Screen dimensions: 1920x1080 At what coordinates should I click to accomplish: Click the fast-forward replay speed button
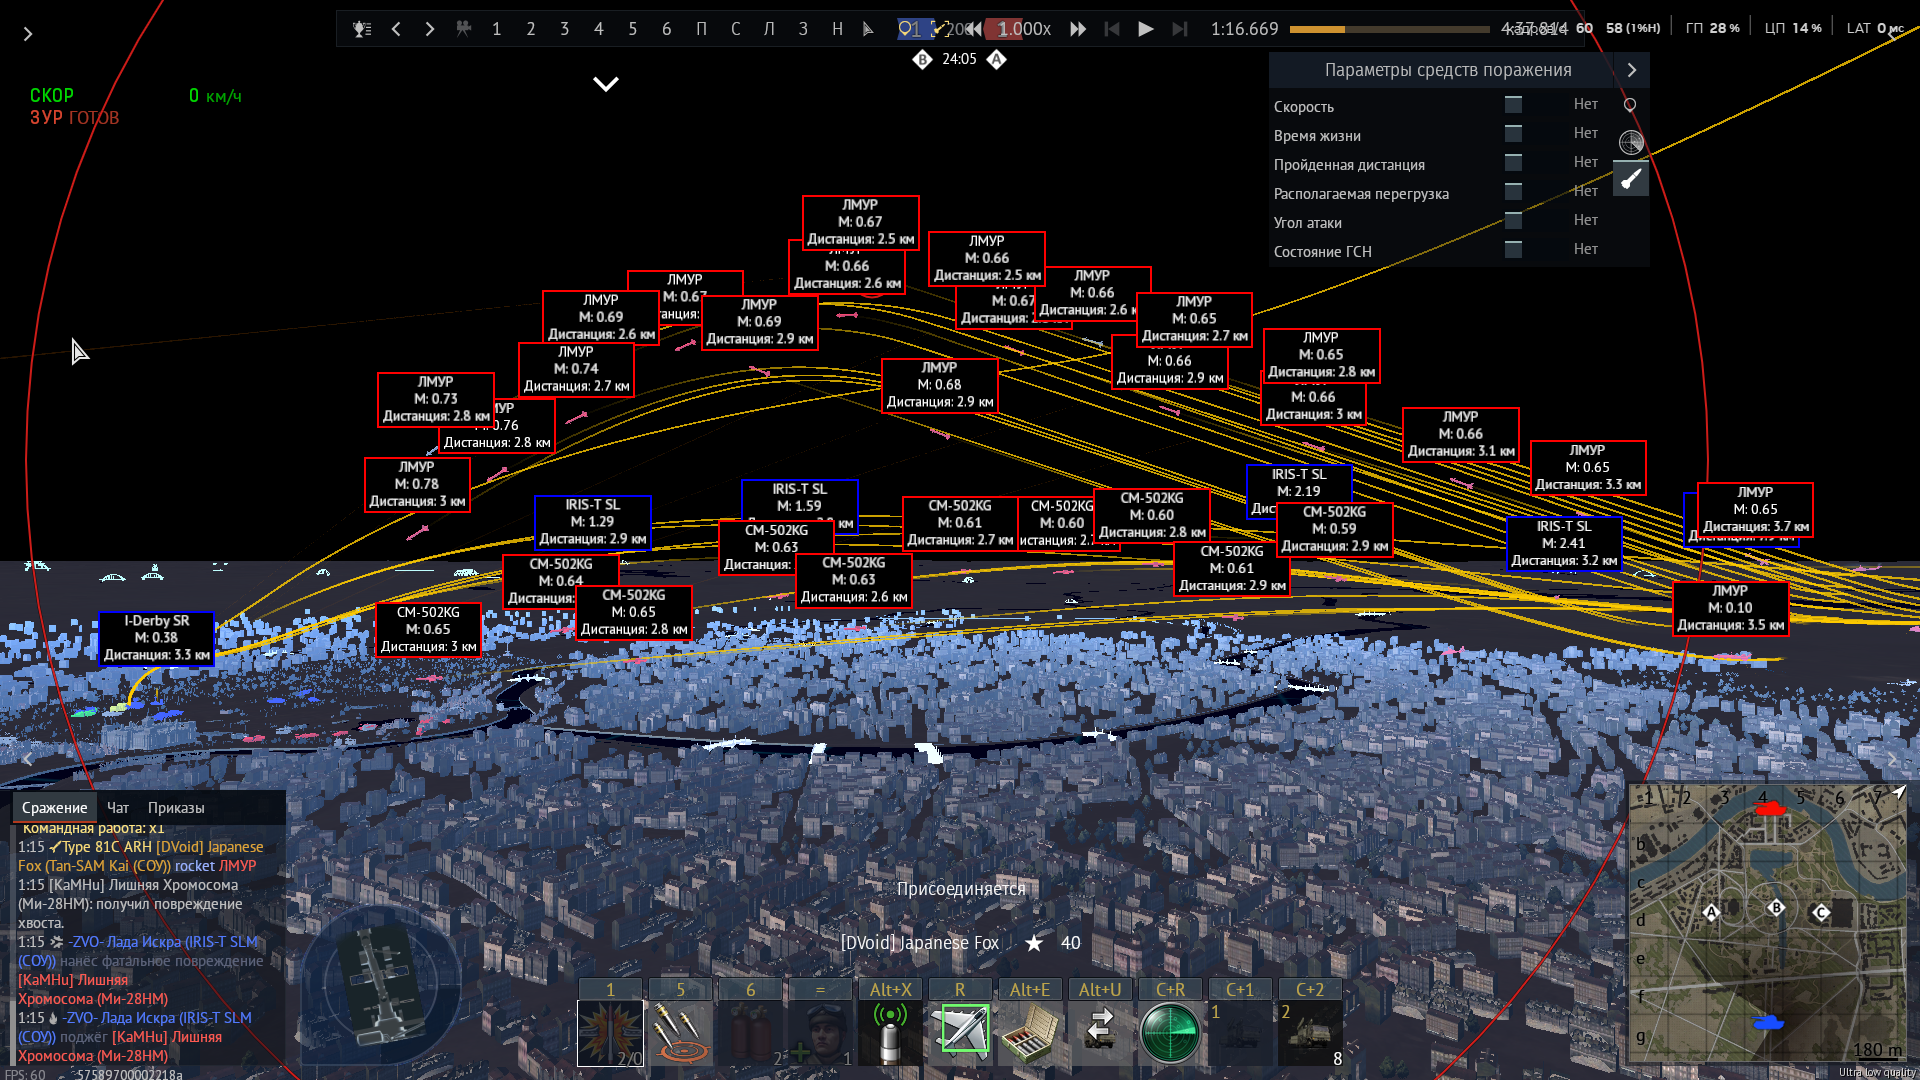click(1077, 29)
